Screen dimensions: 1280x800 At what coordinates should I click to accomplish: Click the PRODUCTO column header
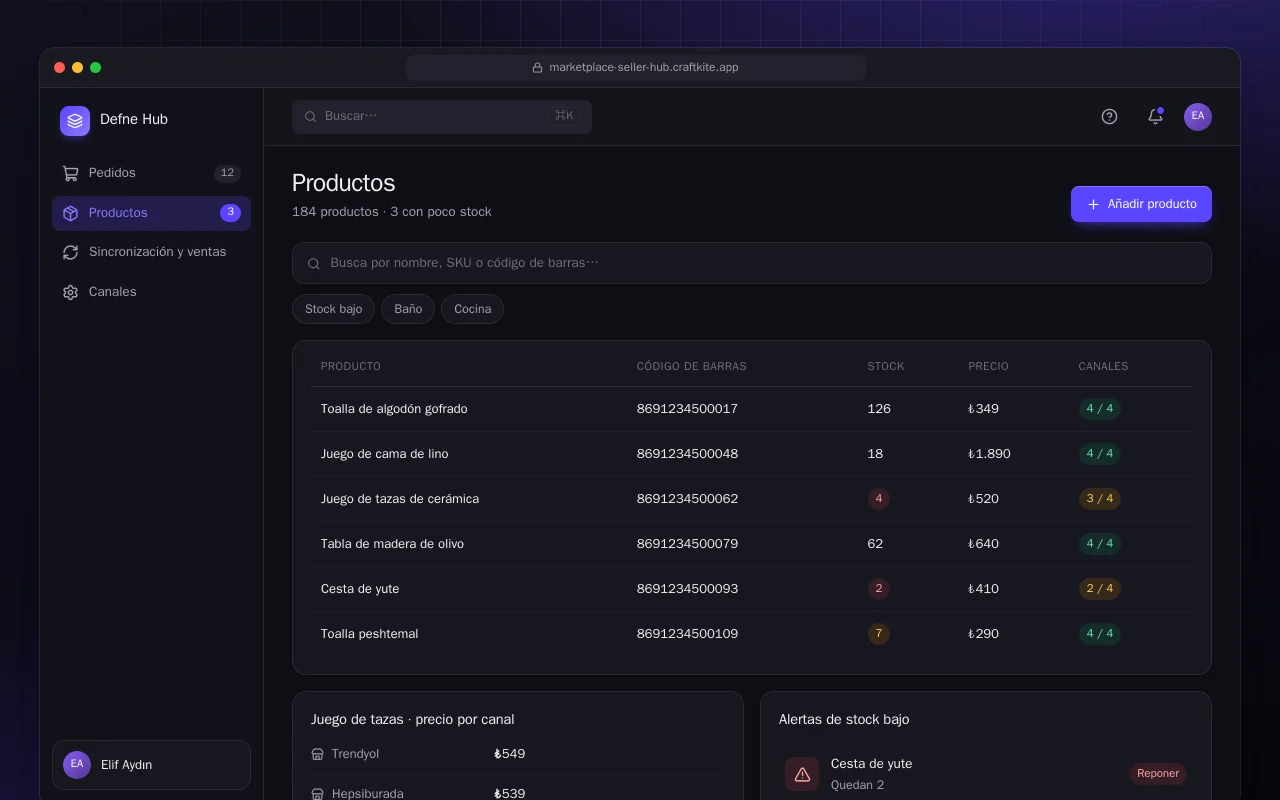click(351, 366)
